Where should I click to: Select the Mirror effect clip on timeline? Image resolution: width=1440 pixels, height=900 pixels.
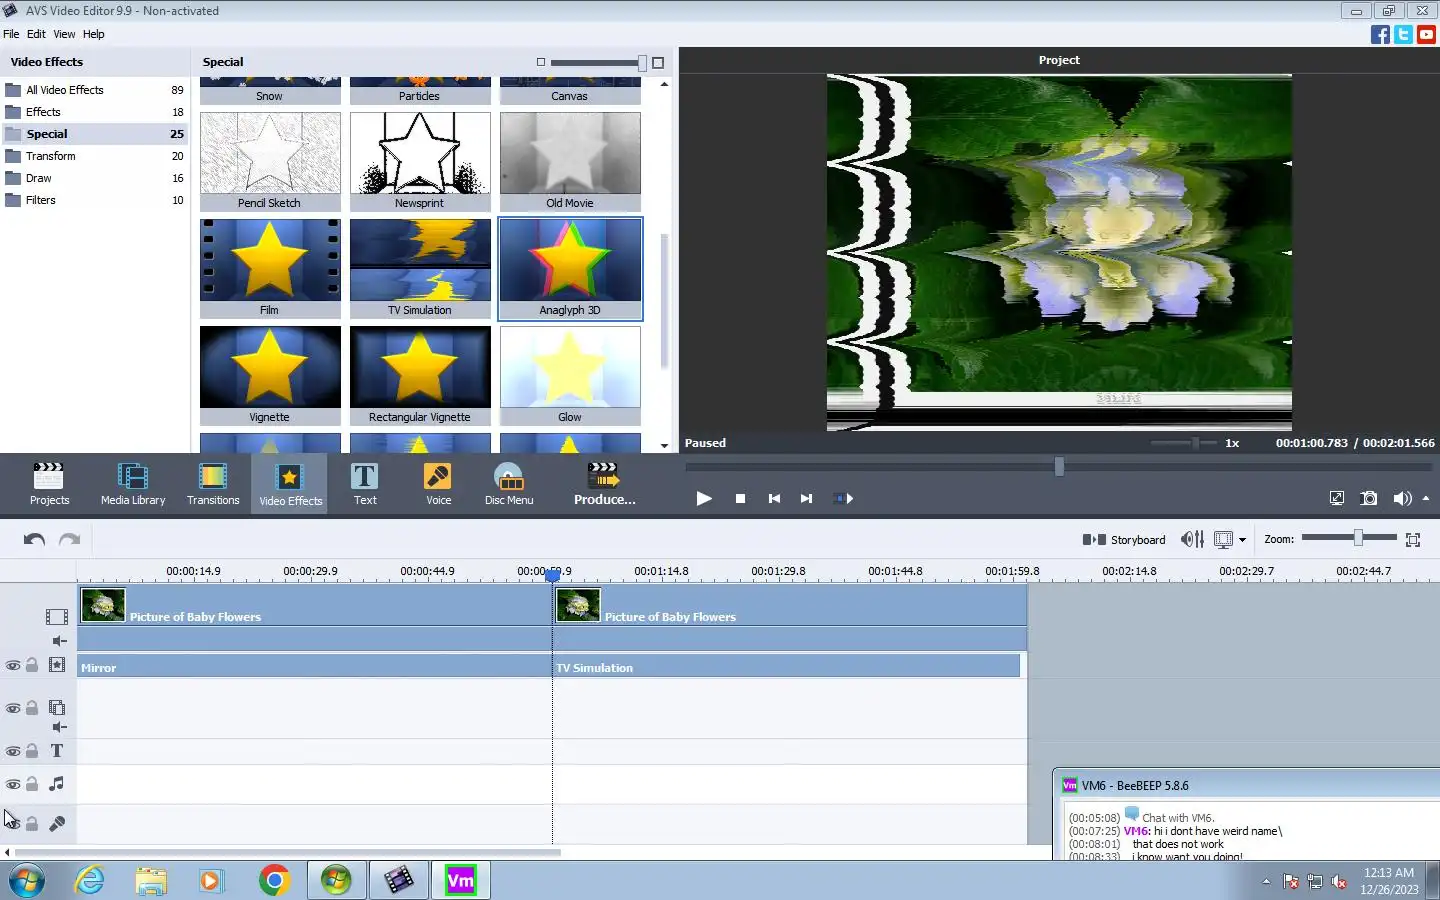pyautogui.click(x=314, y=667)
